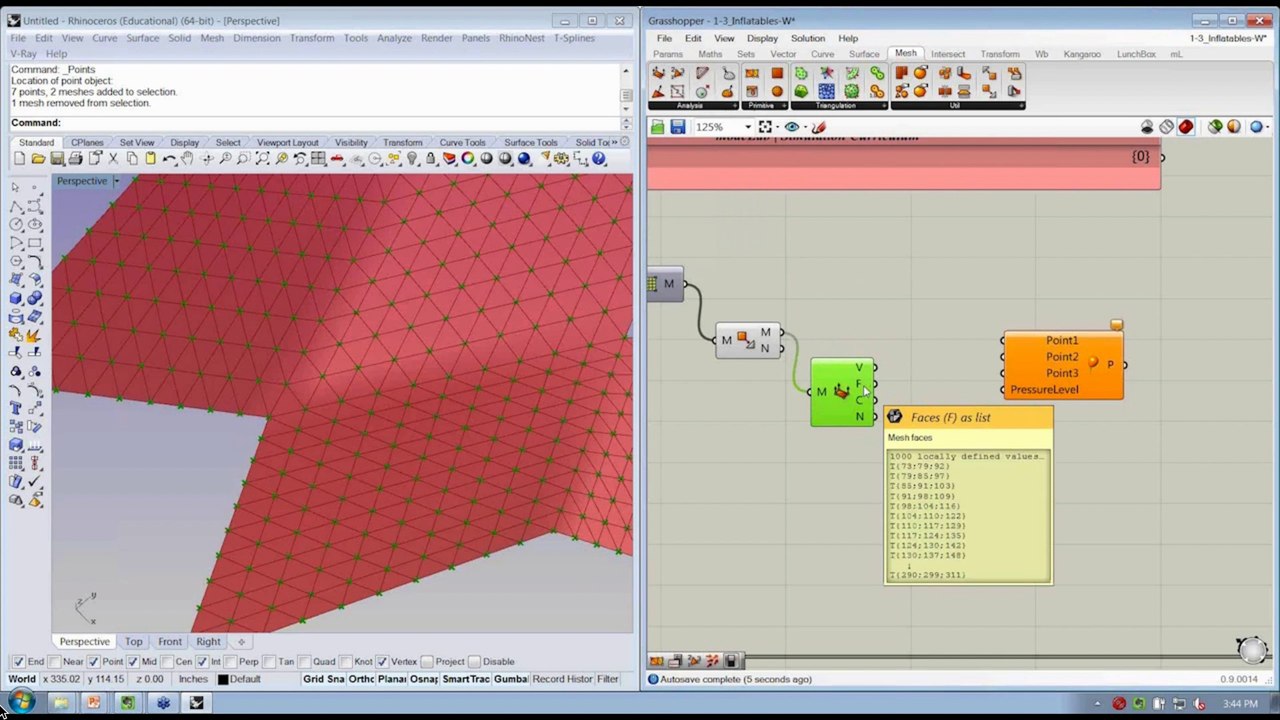Click the New file icon in Rhino toolbar
This screenshot has height=720, width=1280.
point(19,159)
